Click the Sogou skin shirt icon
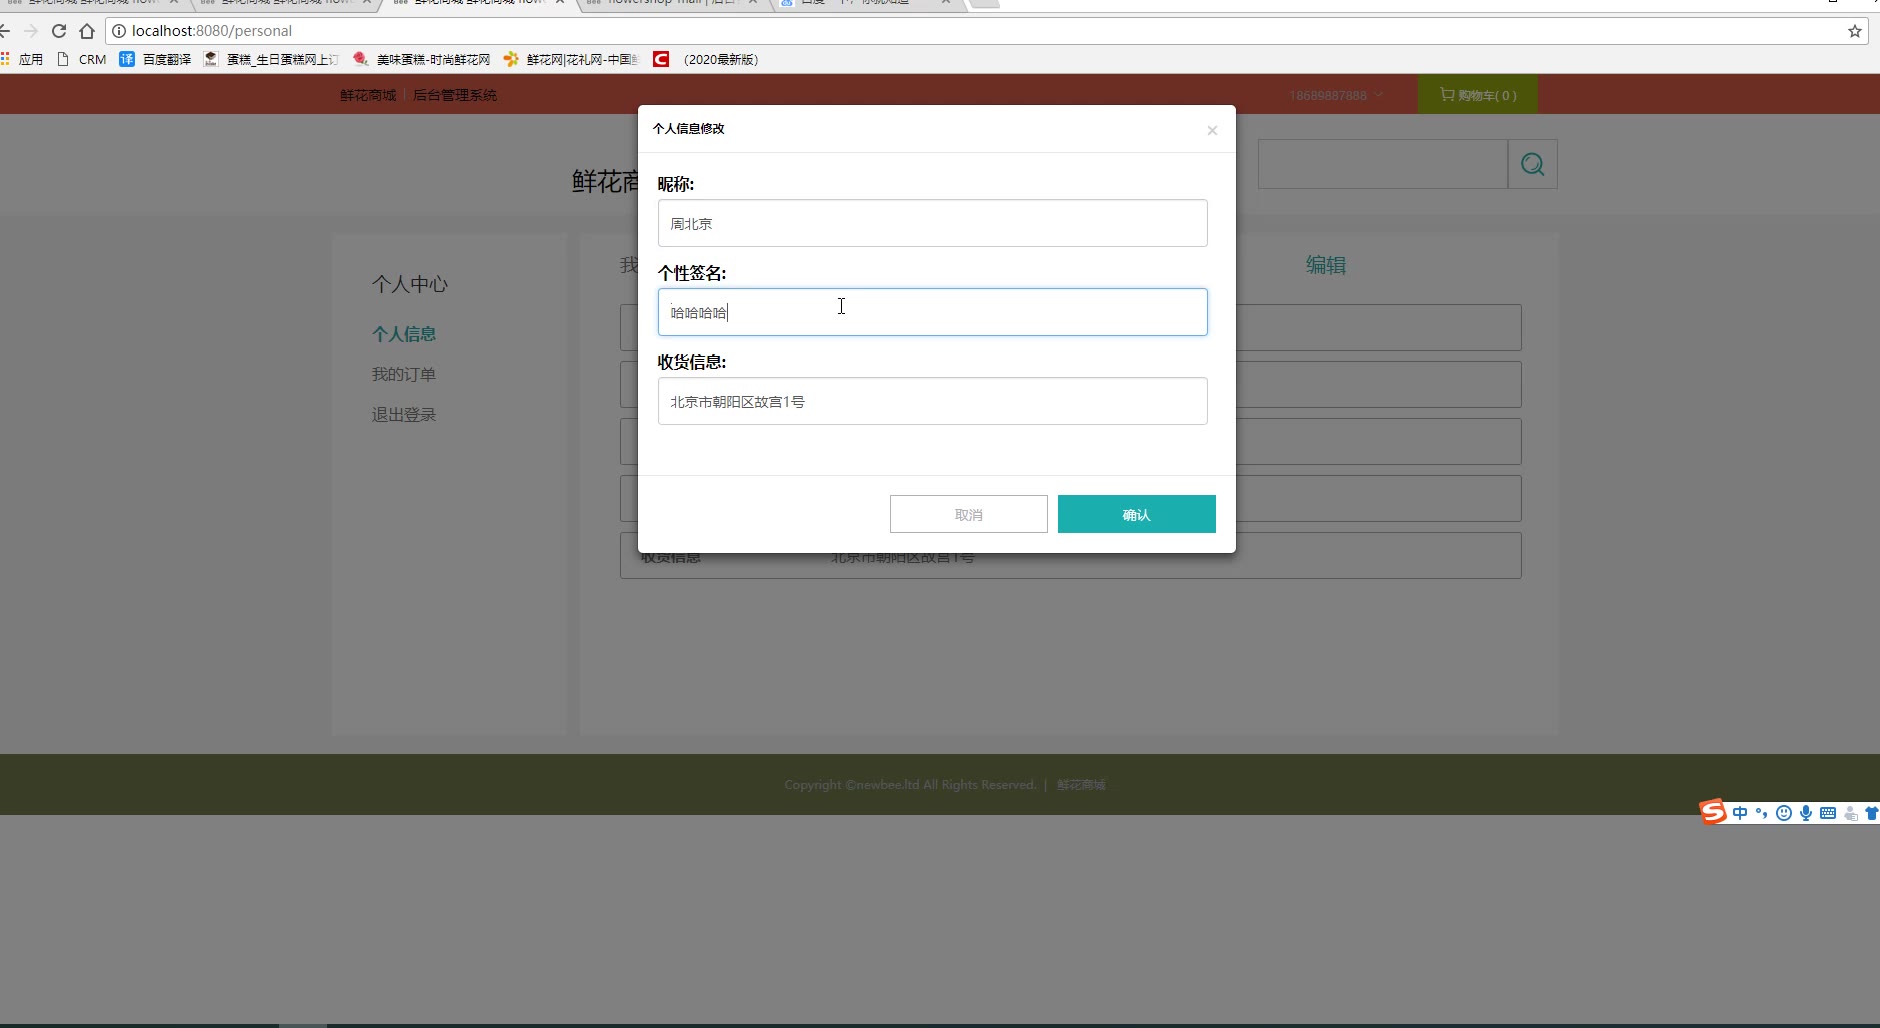1880x1028 pixels. pos(1871,813)
